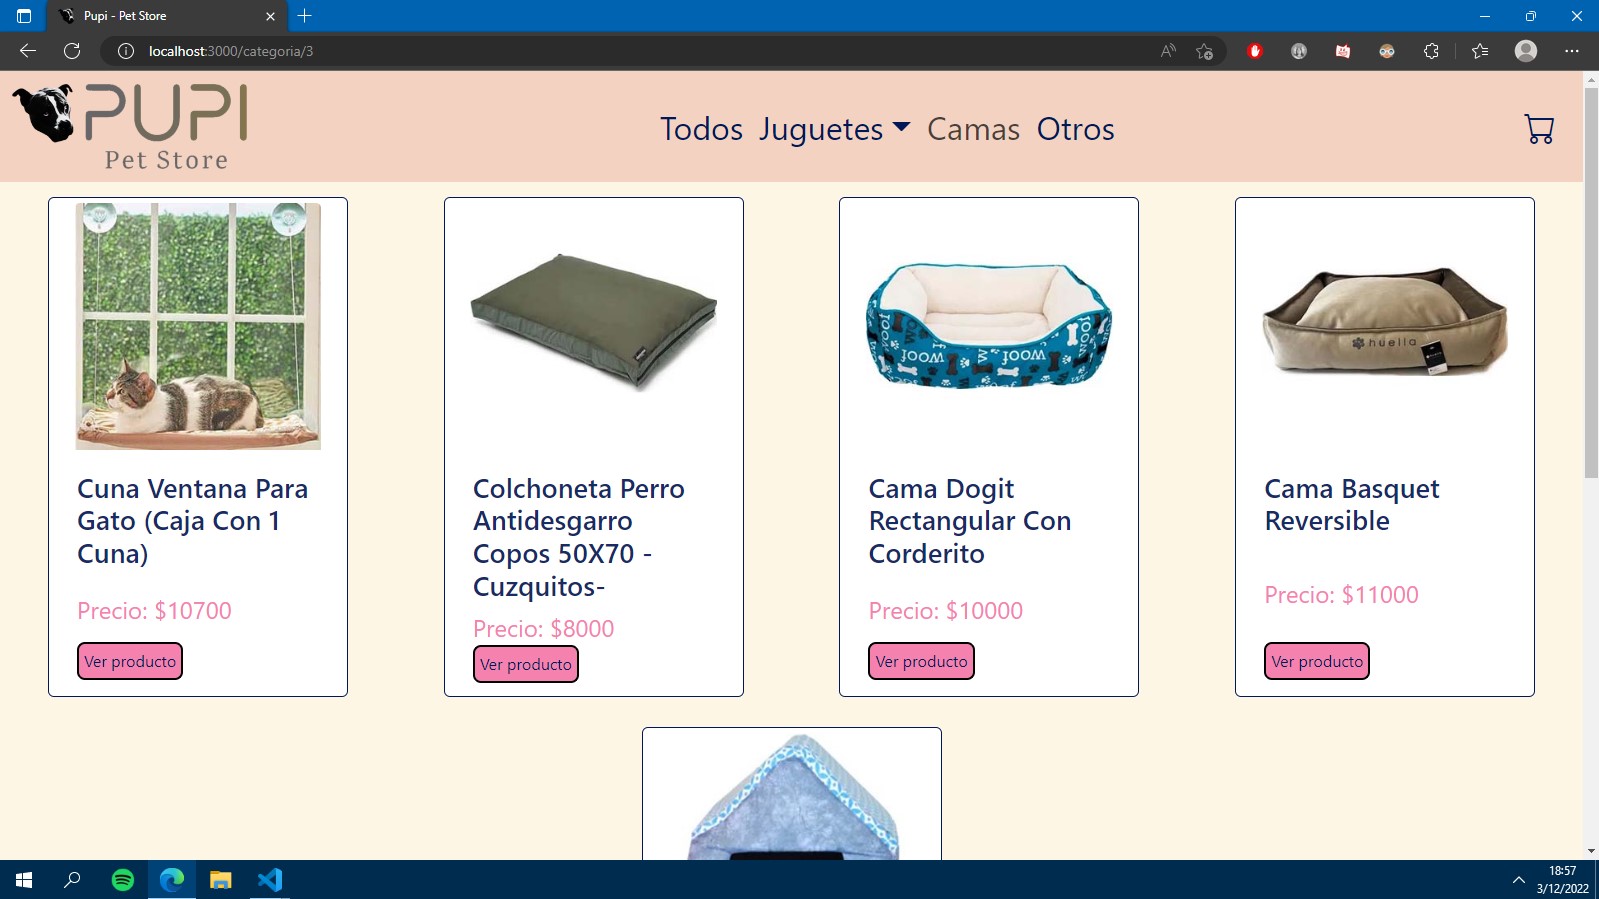
Task: Add this page to favorites
Action: pos(1204,51)
